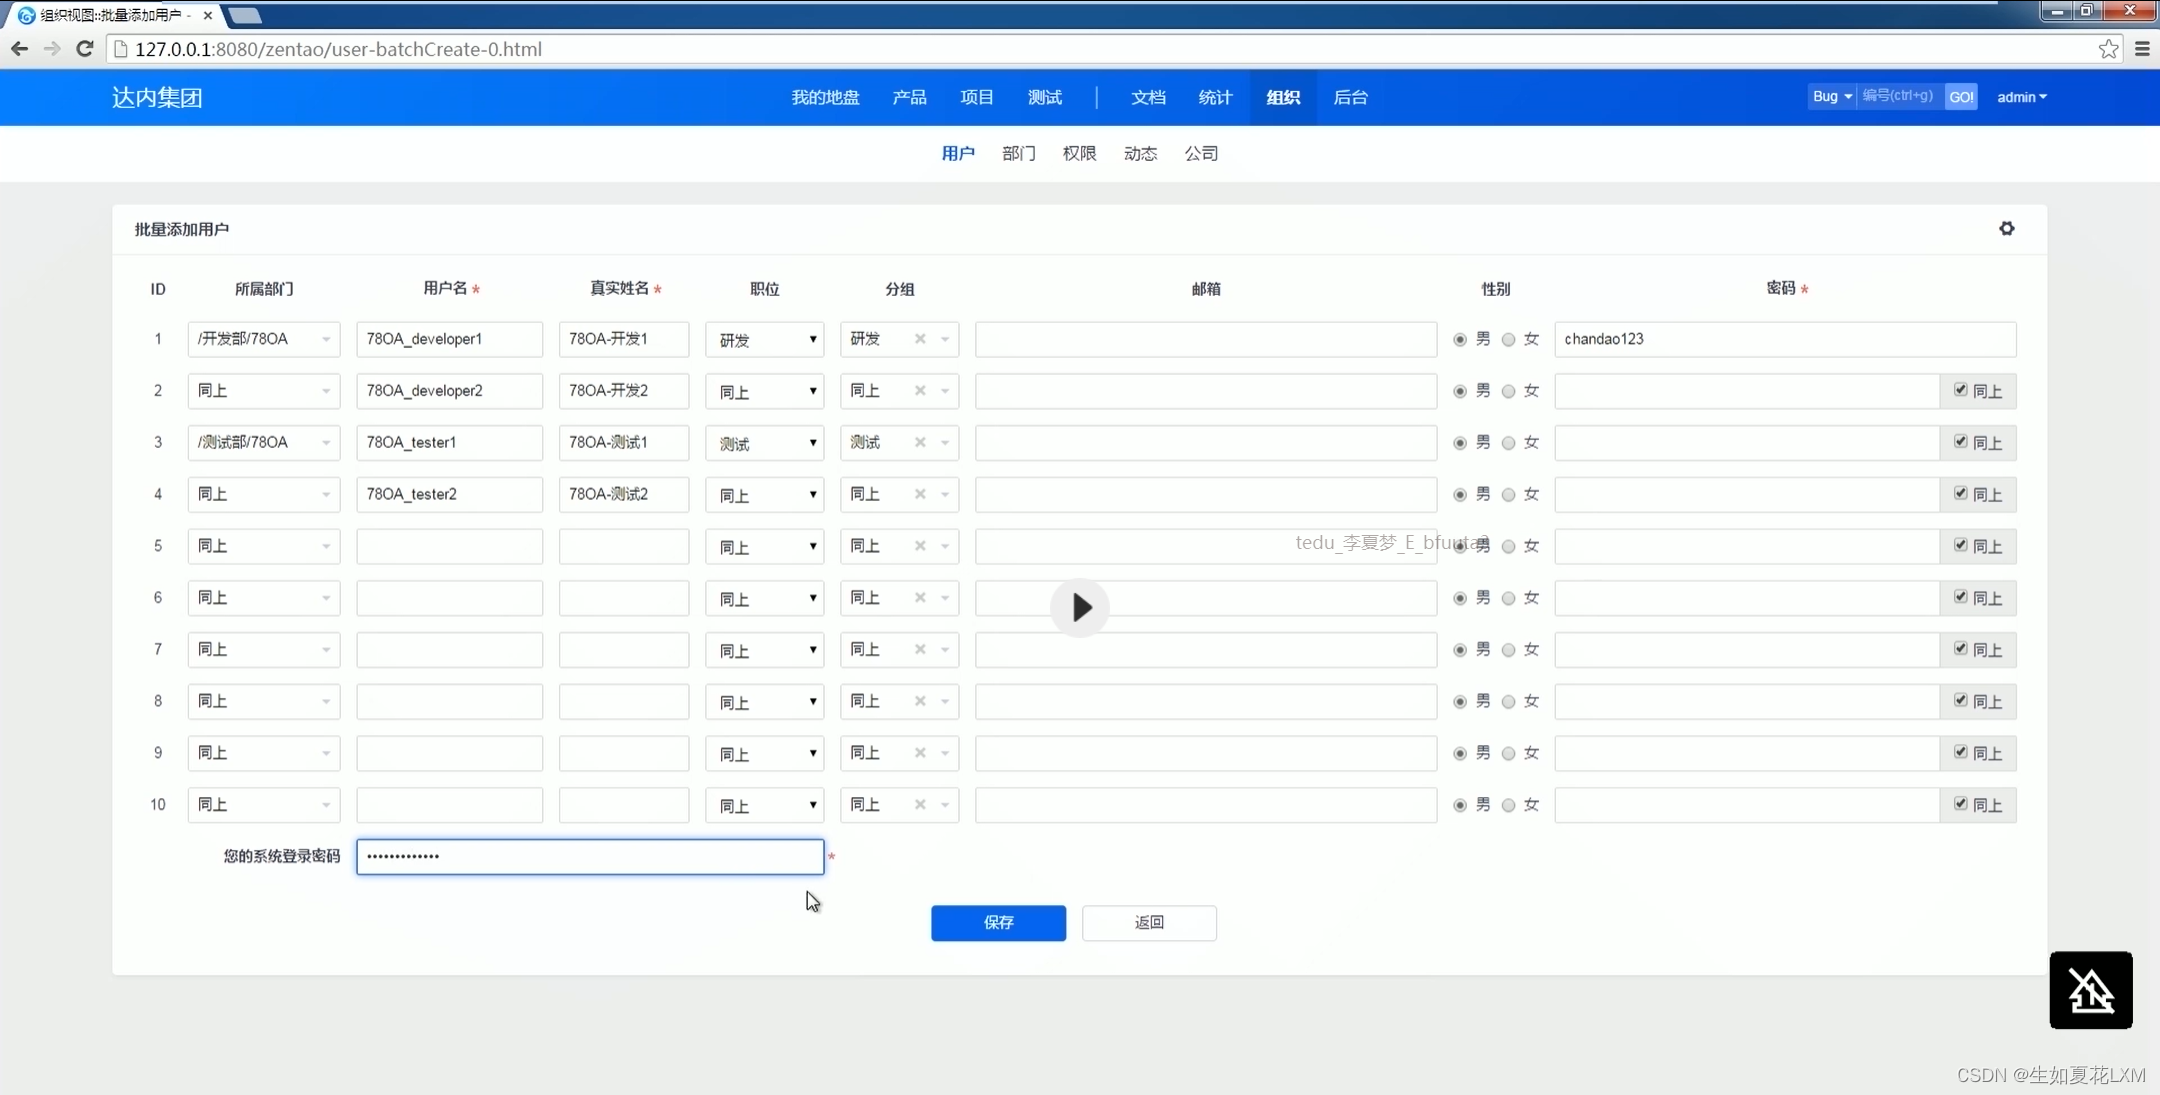Expand the 职位 dropdown in row 1
This screenshot has width=2160, height=1095.
[764, 340]
